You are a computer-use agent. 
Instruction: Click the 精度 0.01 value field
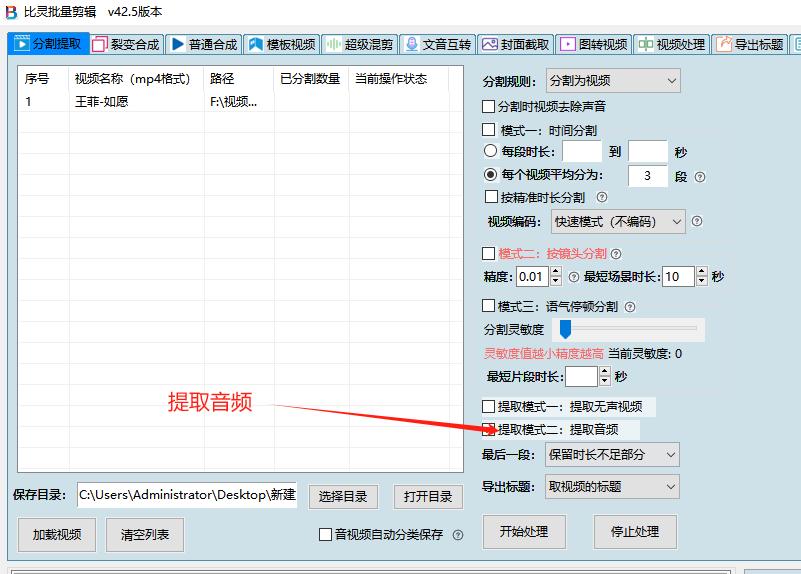[533, 277]
